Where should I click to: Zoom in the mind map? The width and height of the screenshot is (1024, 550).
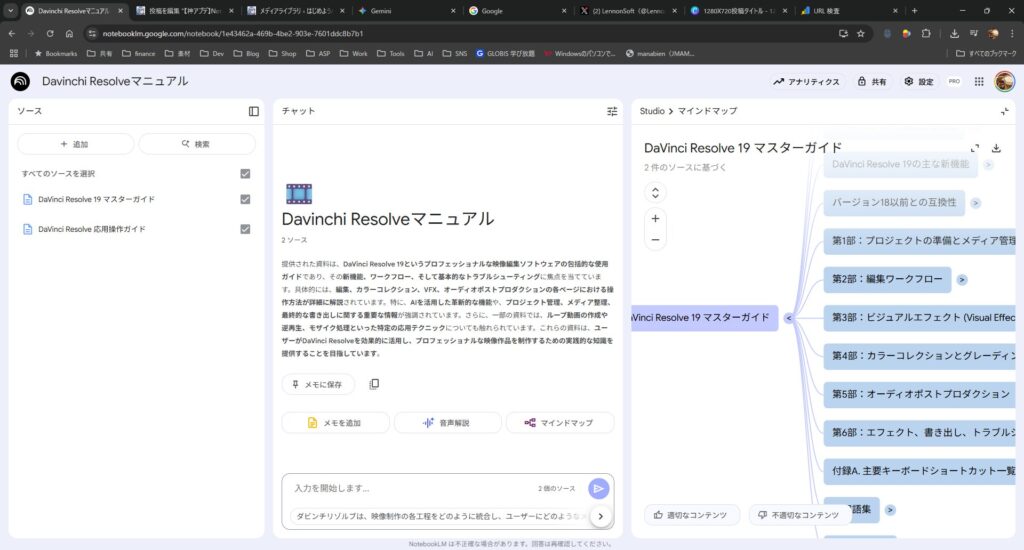pyautogui.click(x=655, y=219)
